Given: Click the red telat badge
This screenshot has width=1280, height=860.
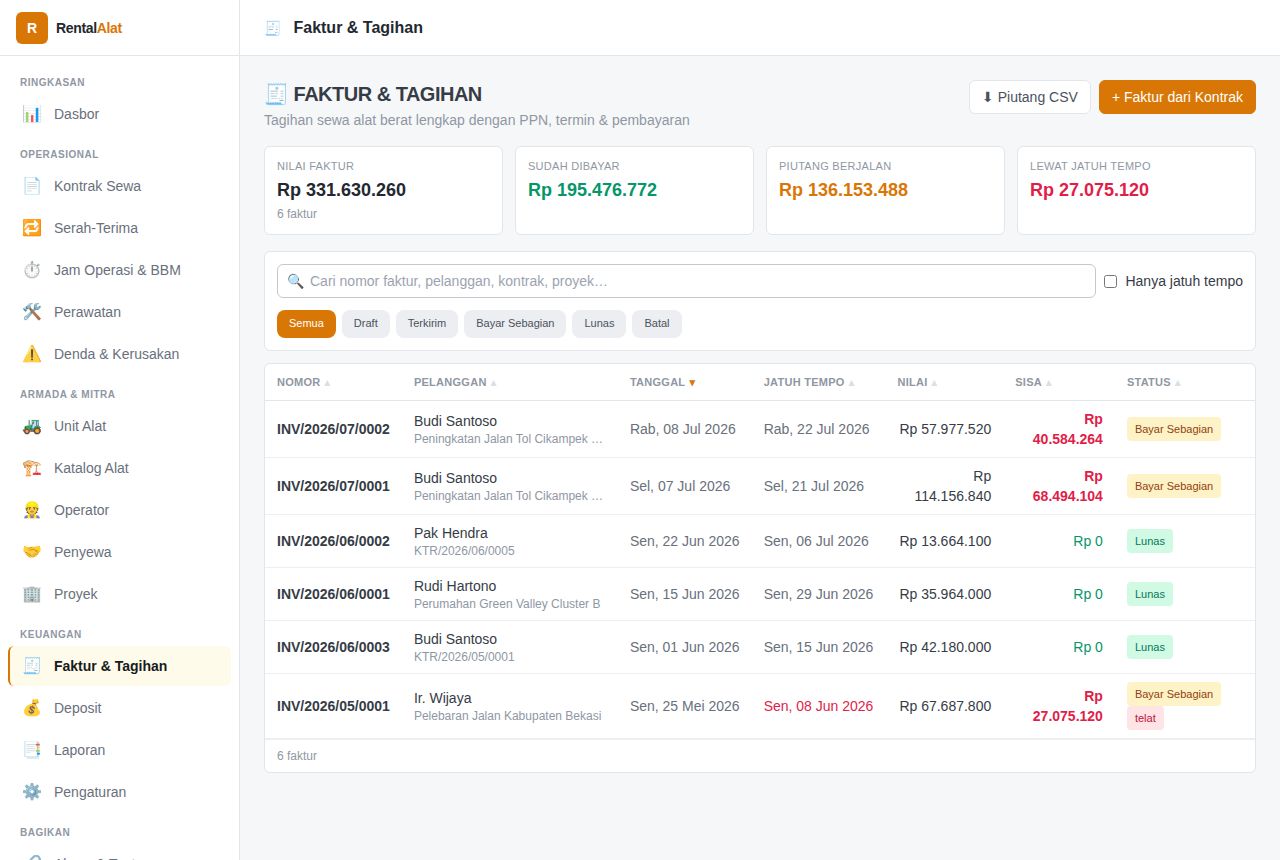Looking at the screenshot, I should tap(1145, 718).
